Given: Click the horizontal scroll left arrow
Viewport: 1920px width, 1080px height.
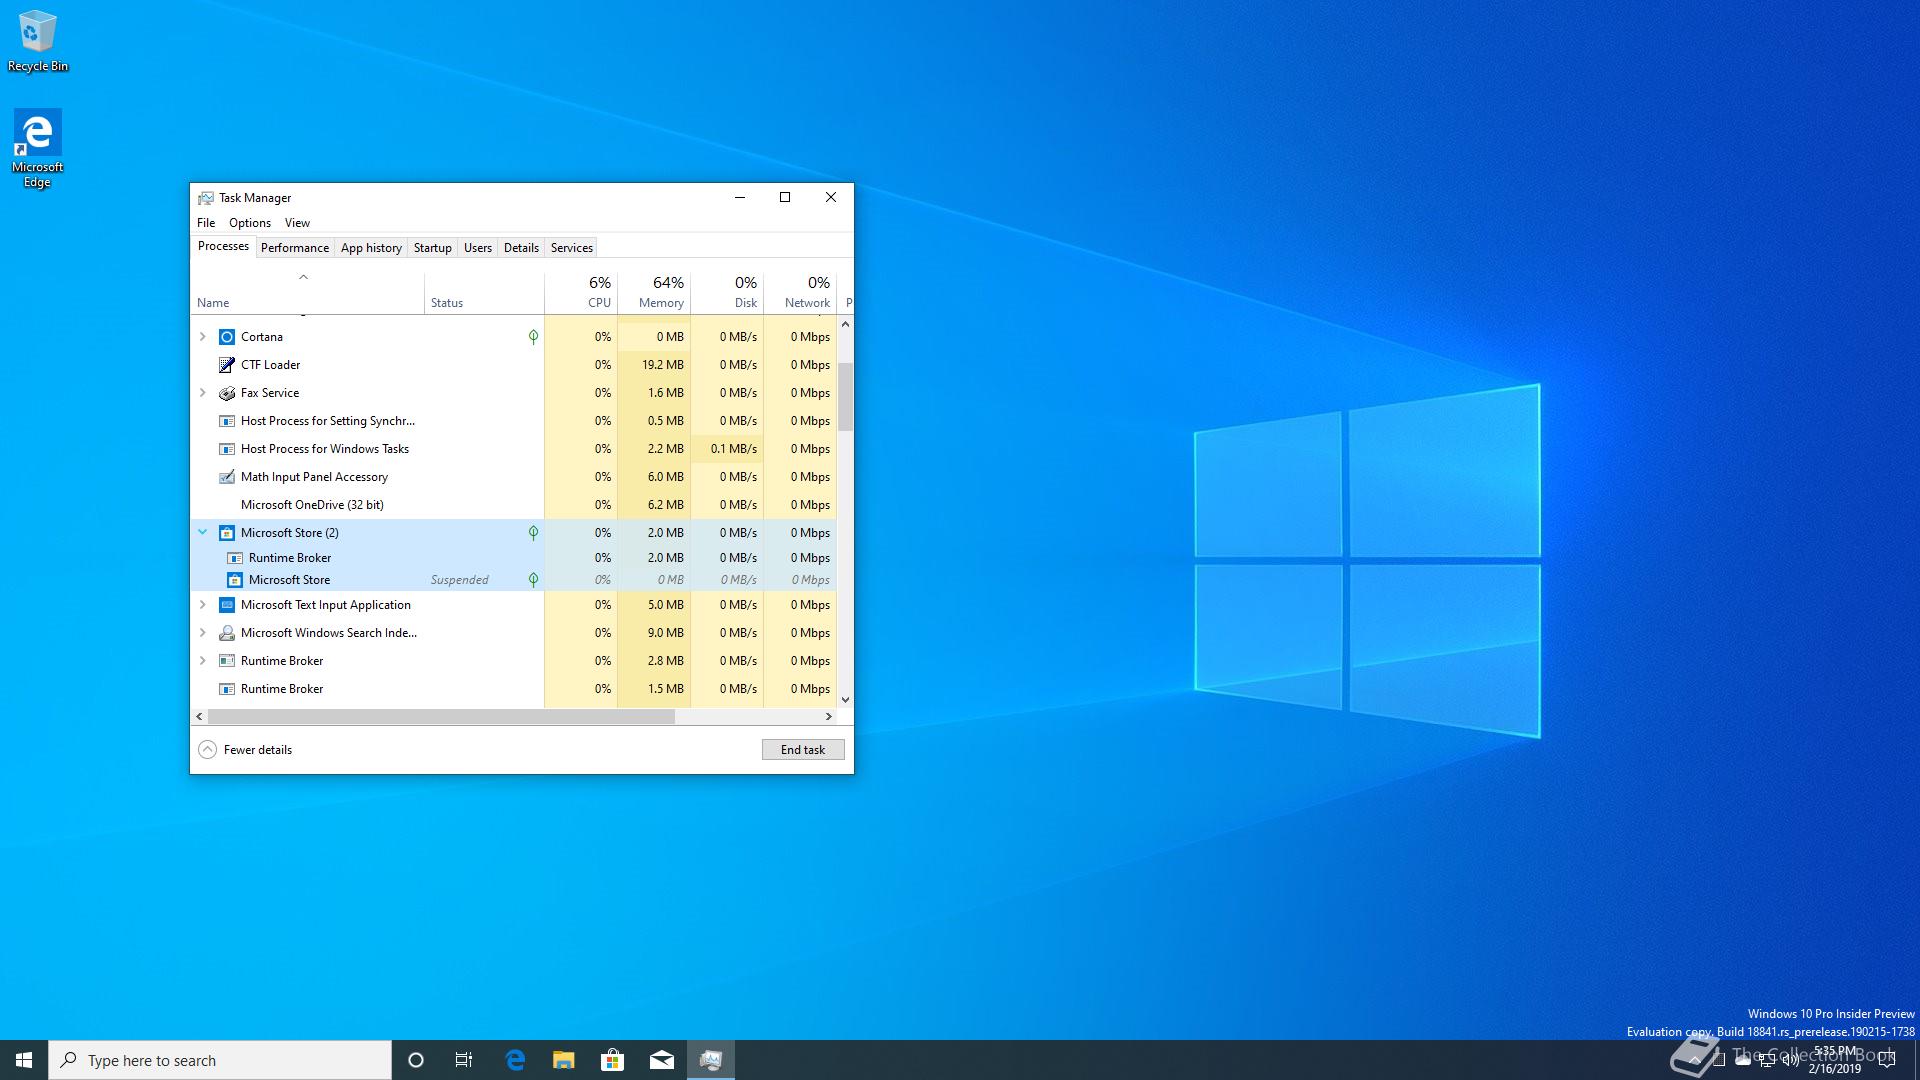Looking at the screenshot, I should tap(199, 717).
